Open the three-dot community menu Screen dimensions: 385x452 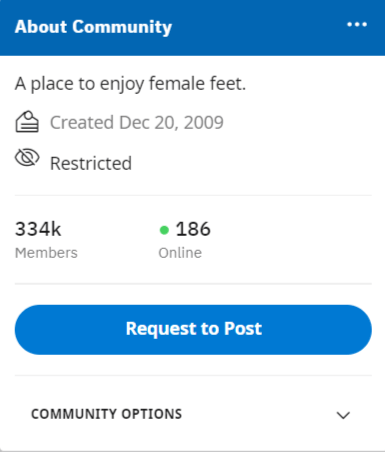pos(357,24)
